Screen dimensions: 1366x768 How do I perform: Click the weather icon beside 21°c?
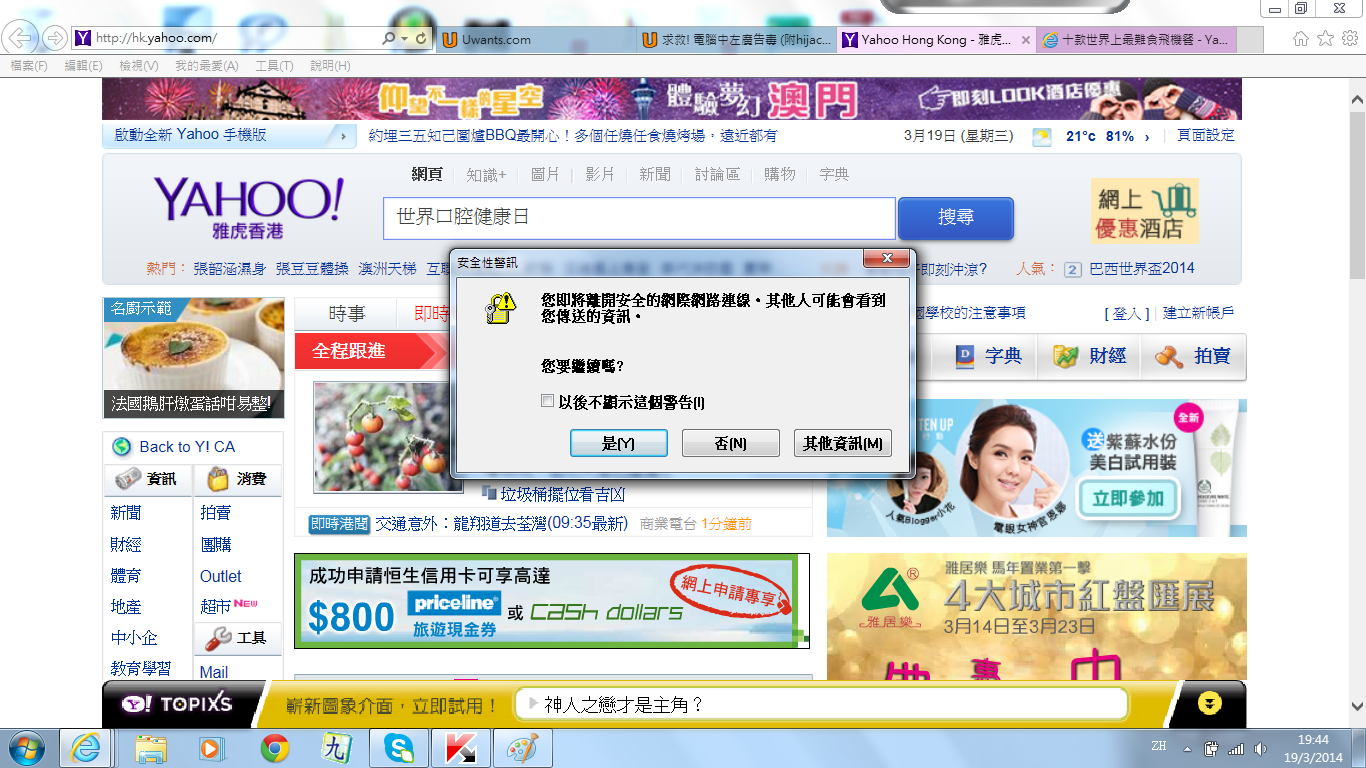click(1042, 137)
